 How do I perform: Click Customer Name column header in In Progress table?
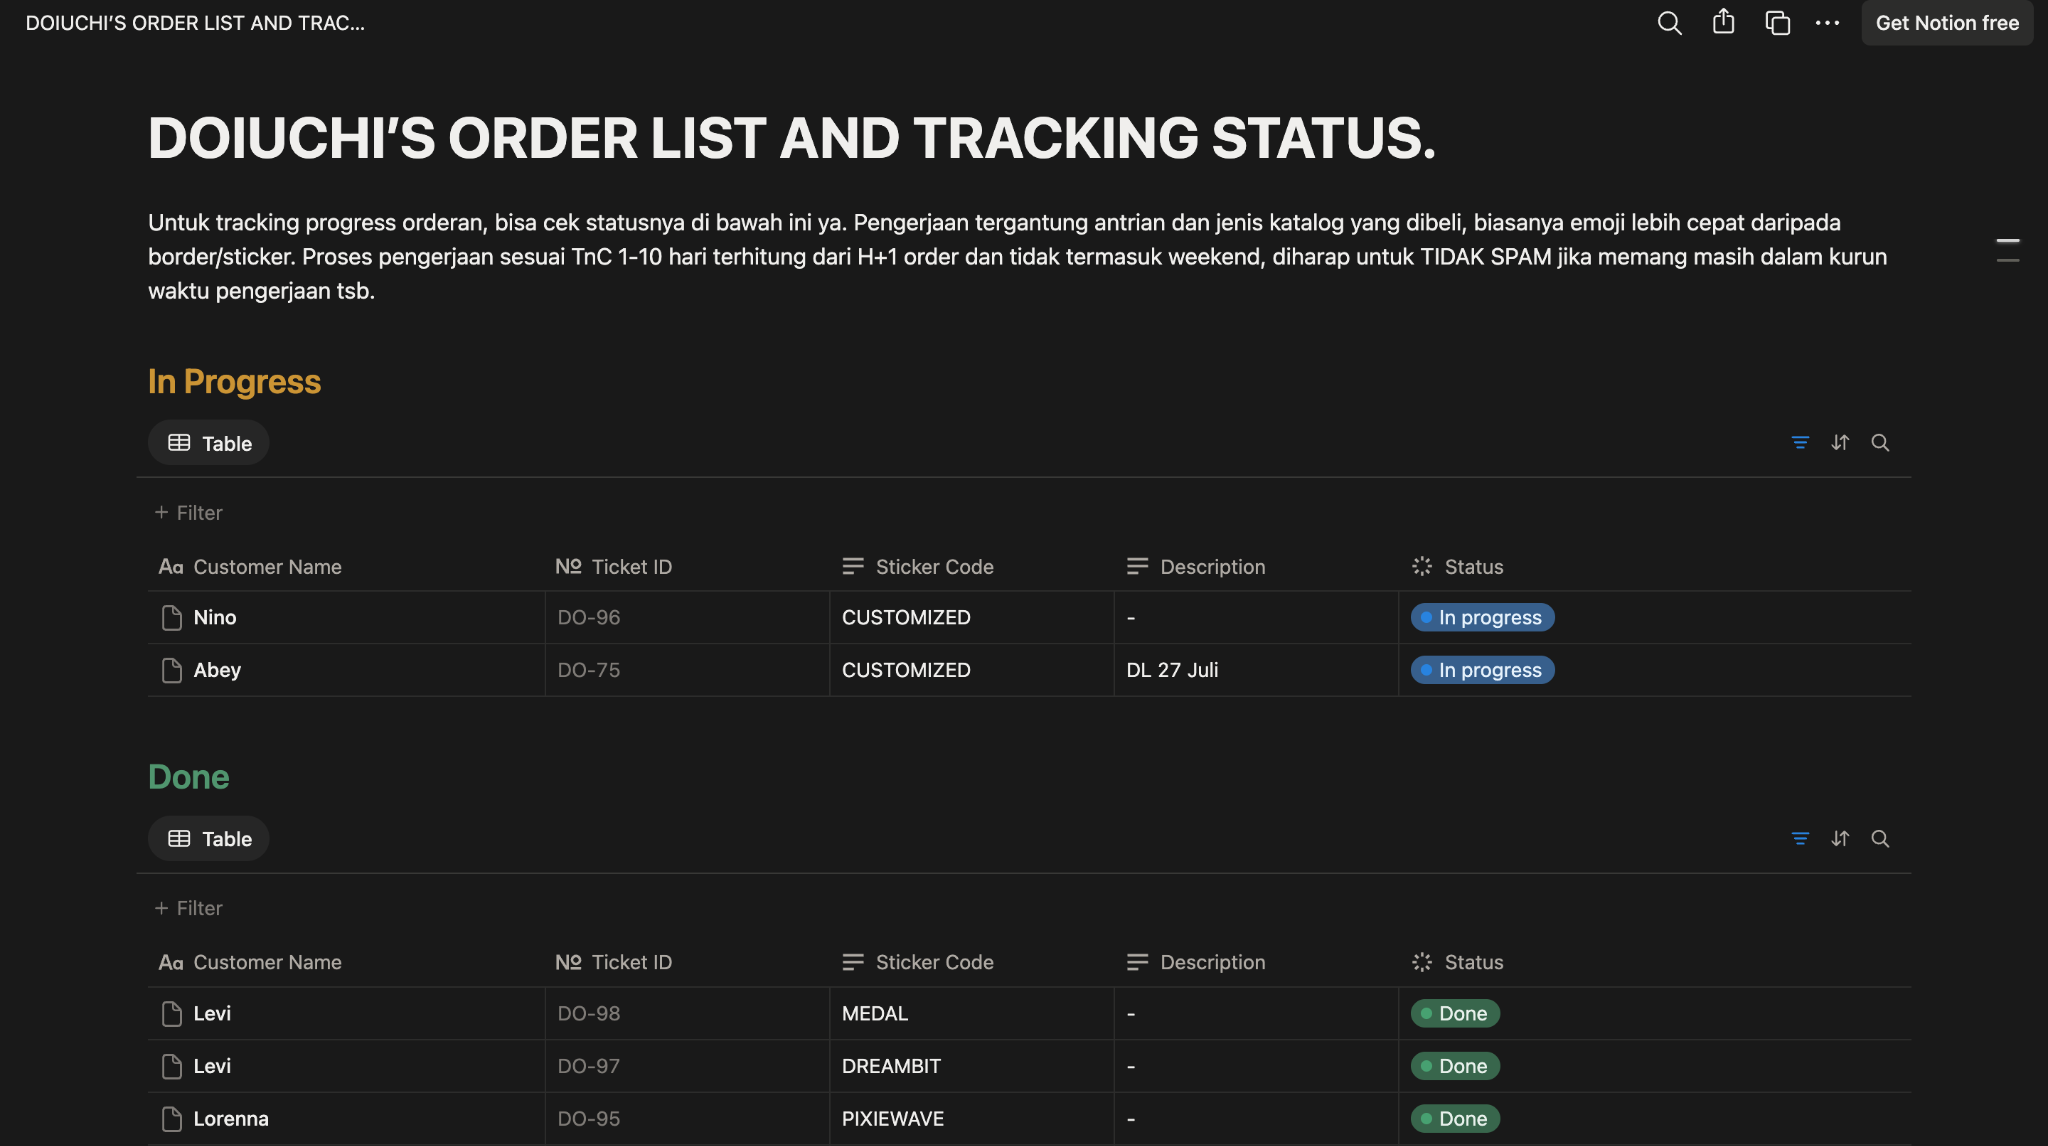[346, 567]
